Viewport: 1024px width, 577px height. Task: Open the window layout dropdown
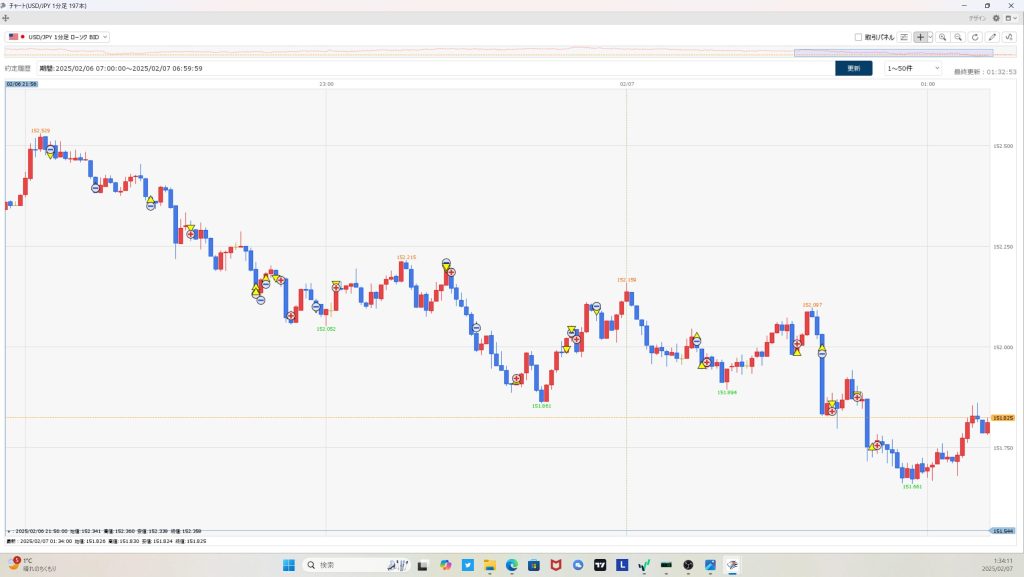[x=1010, y=18]
